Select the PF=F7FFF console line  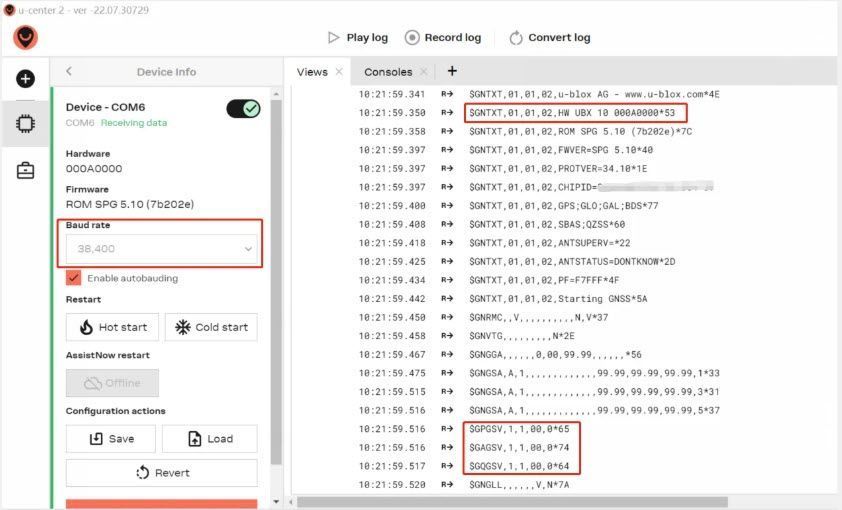(544, 280)
